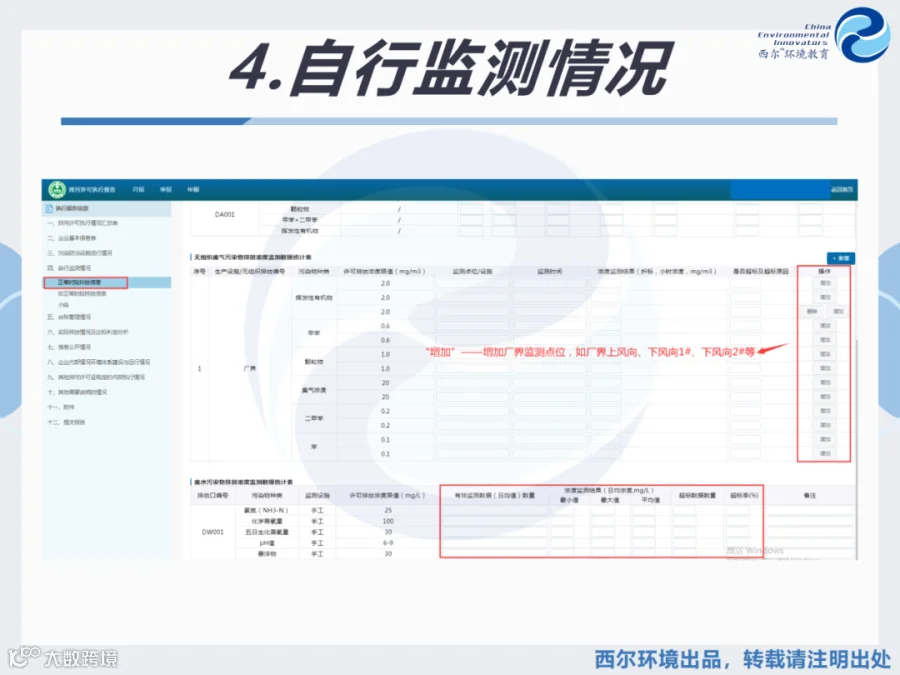This screenshot has width=900, height=675.
Task: Open 十二、提交报告 in sidebar
Action: click(x=66, y=422)
